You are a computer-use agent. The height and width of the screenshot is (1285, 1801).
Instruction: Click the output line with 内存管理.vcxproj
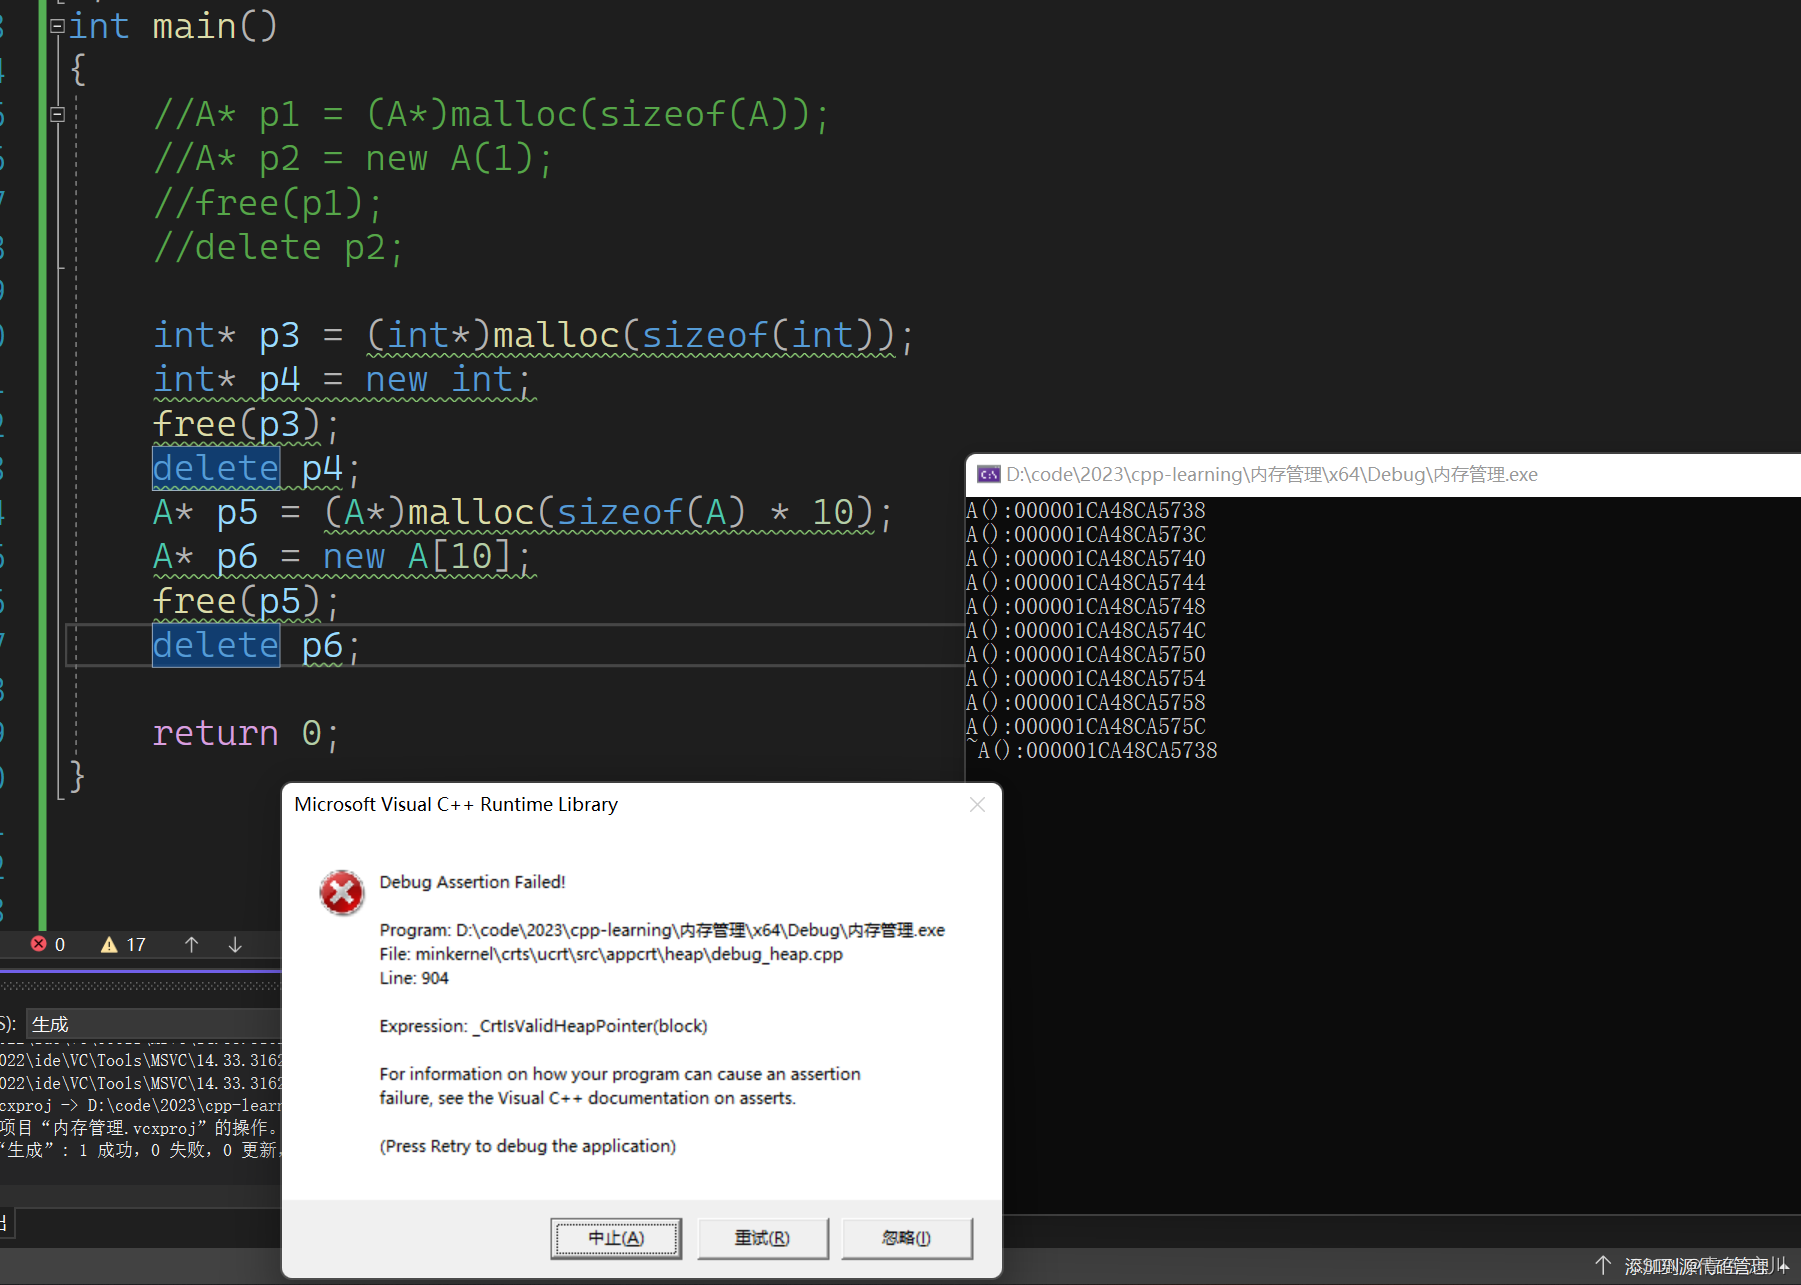(140, 1127)
